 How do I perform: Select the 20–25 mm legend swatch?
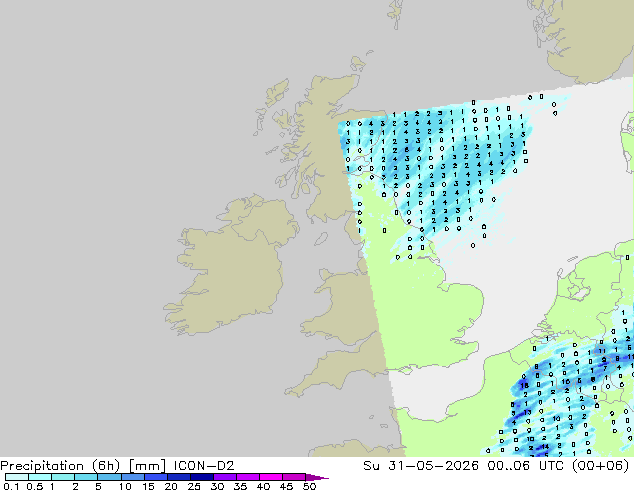[179, 477]
